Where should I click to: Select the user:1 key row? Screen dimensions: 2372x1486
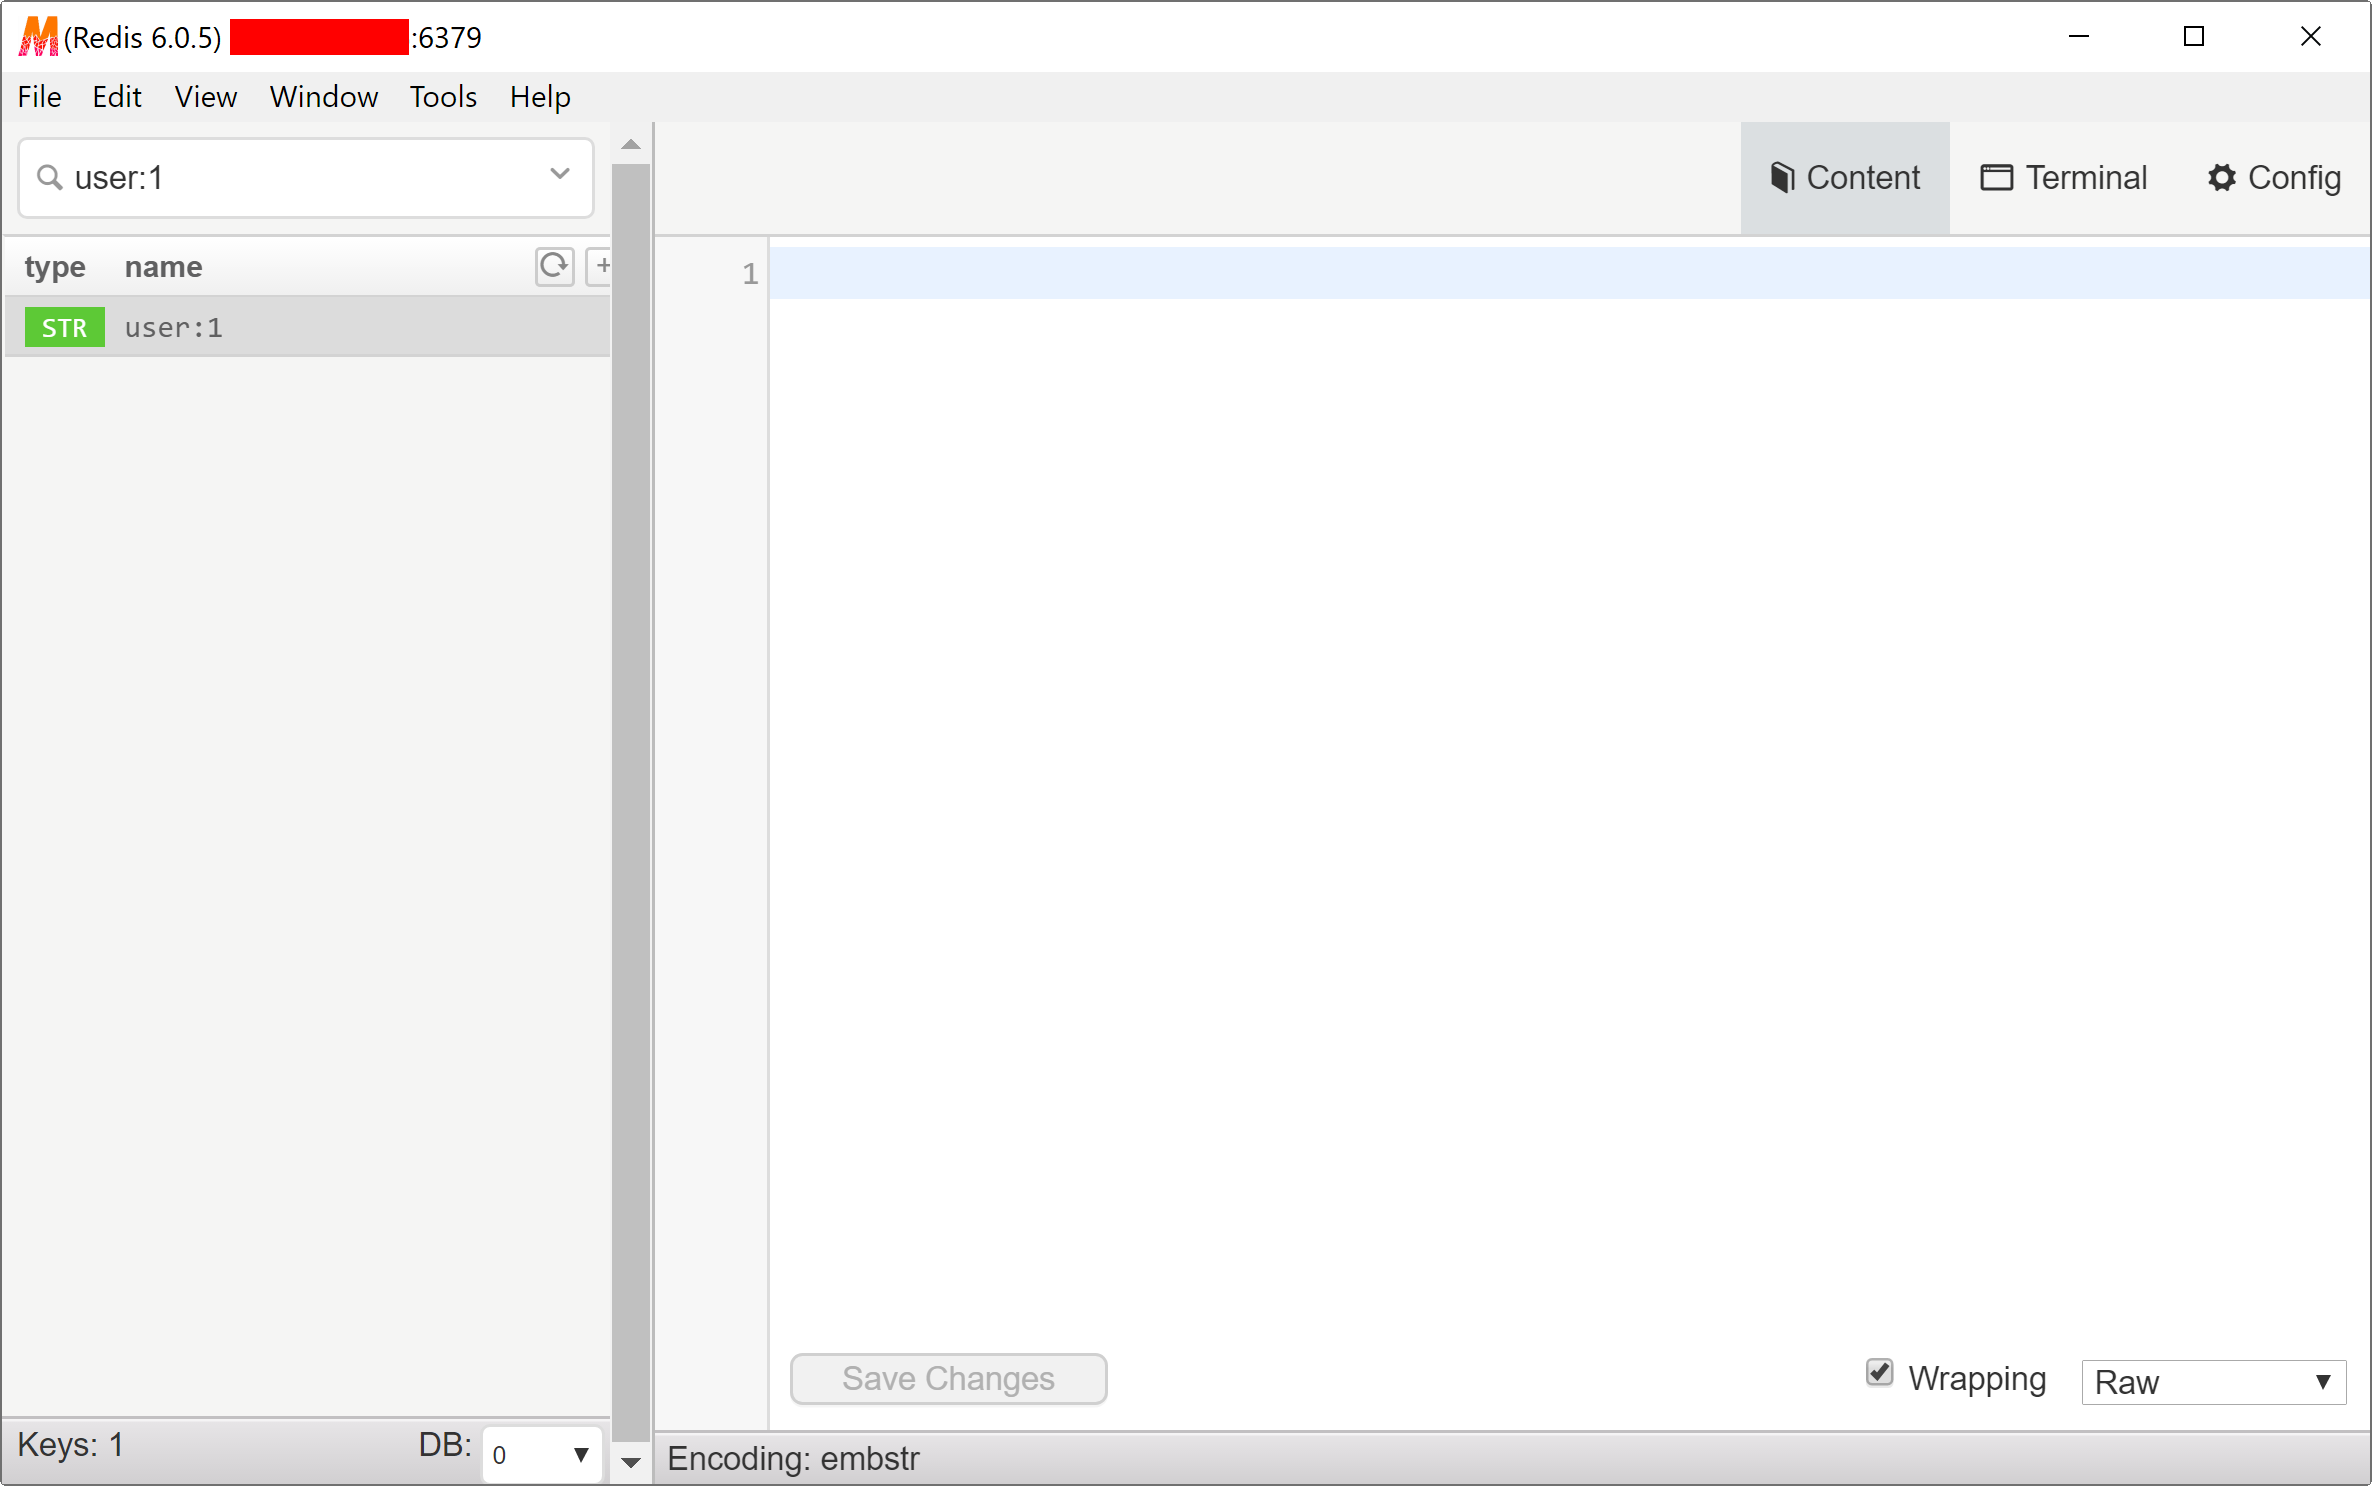pyautogui.click(x=308, y=327)
